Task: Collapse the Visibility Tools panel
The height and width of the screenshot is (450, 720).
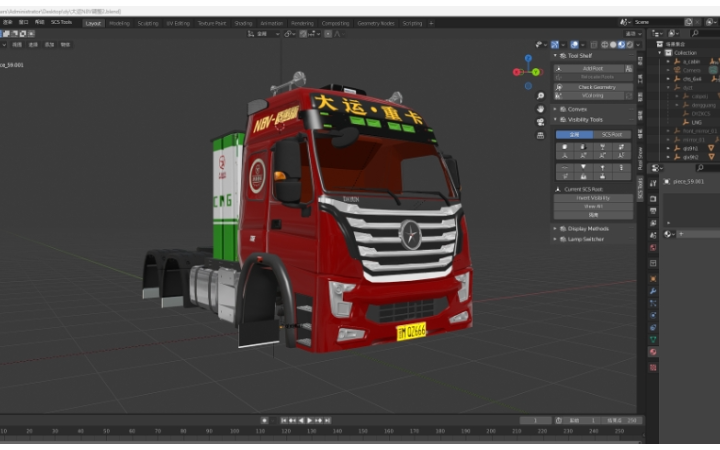Action: (x=555, y=119)
